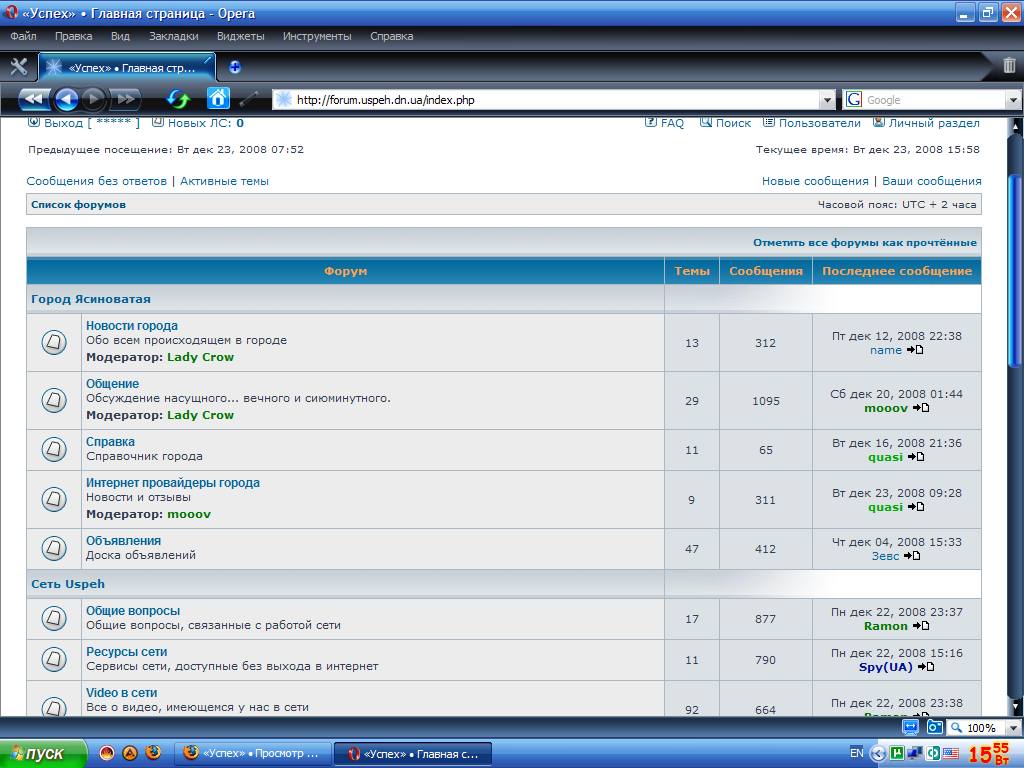Open a new tab with plus icon
Screen dimensions: 1024x768
point(235,67)
